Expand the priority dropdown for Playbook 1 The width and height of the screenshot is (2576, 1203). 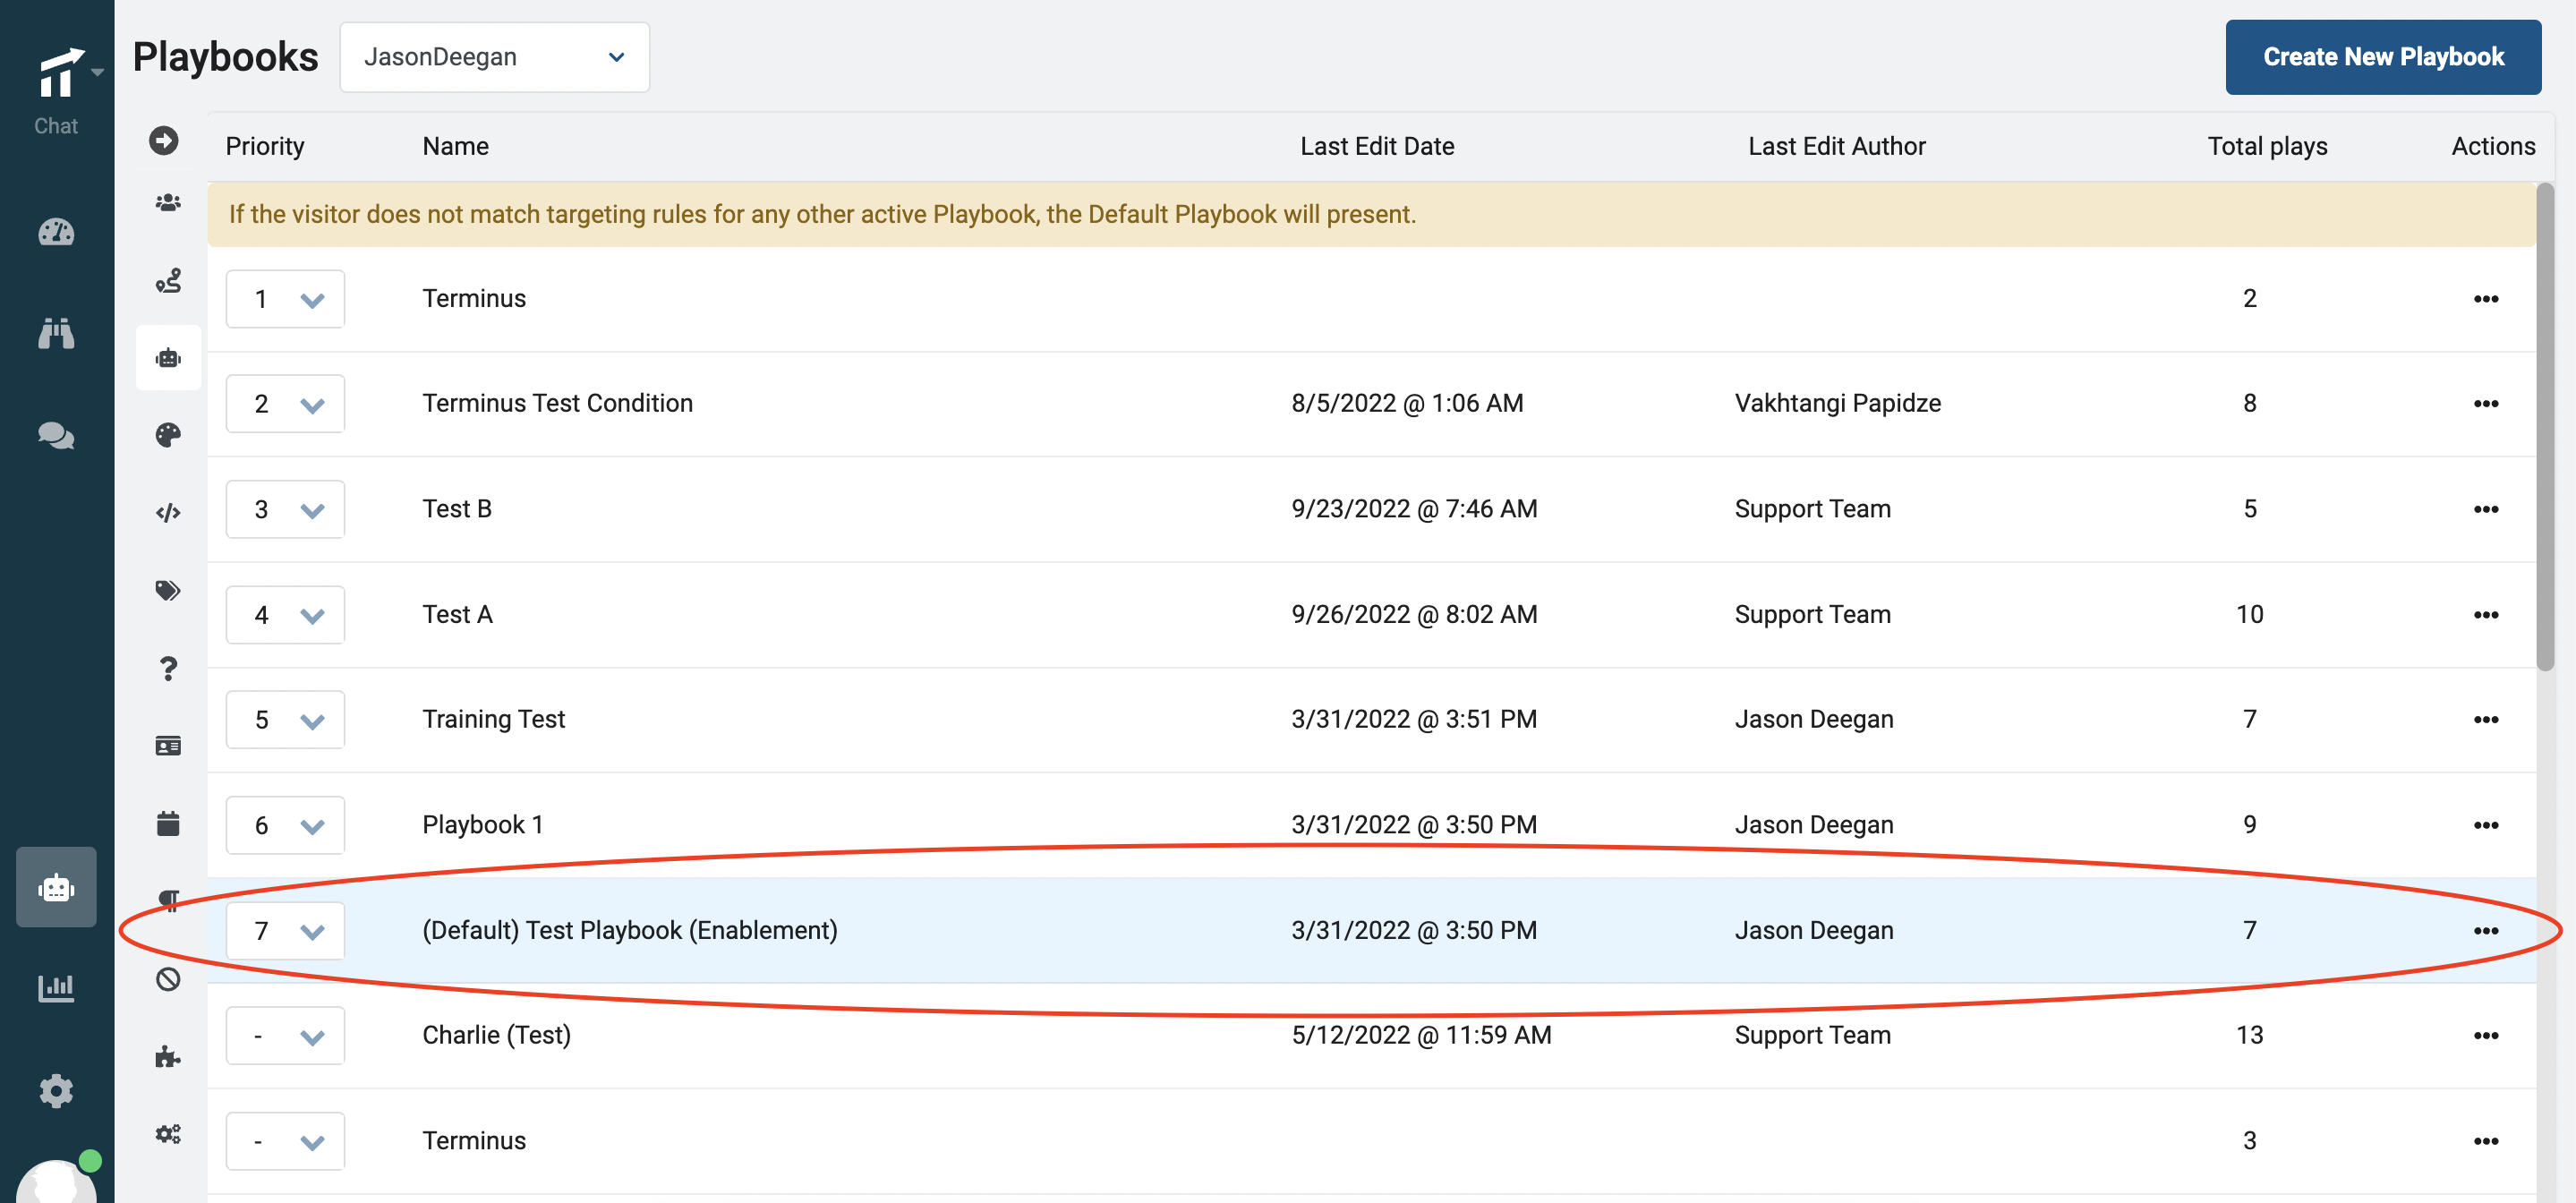pos(285,825)
